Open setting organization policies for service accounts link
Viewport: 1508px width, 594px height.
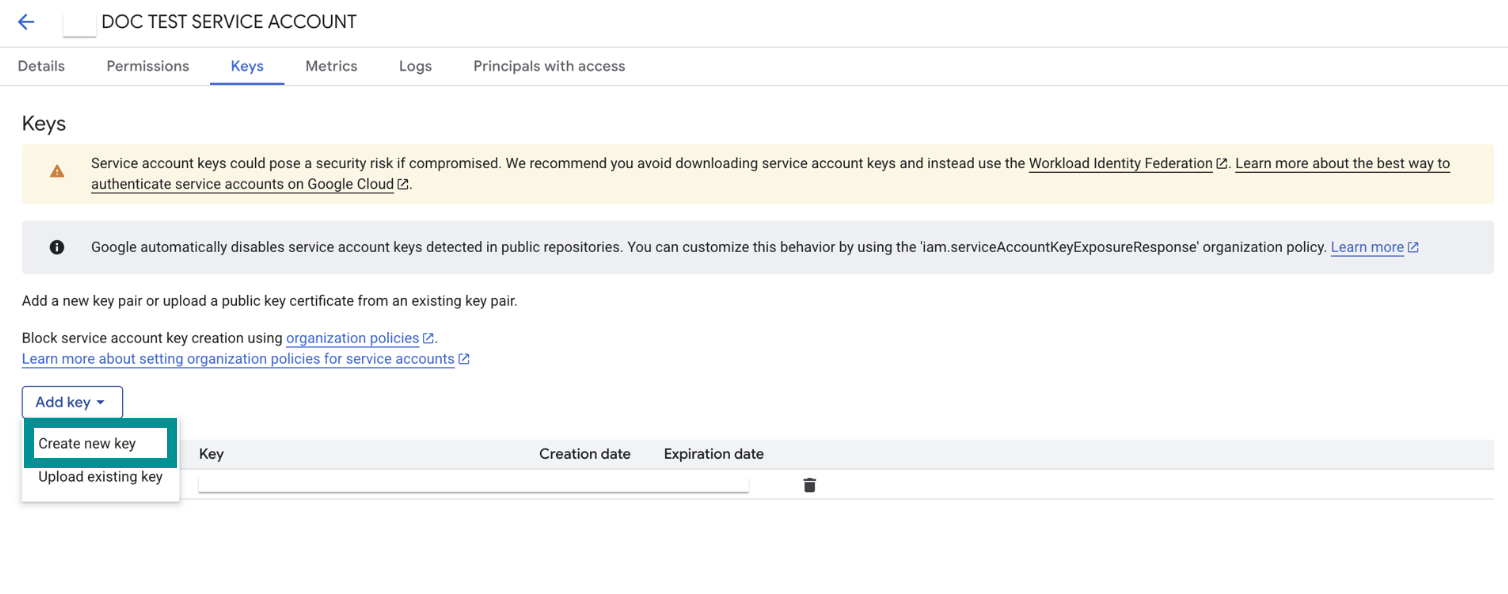238,359
